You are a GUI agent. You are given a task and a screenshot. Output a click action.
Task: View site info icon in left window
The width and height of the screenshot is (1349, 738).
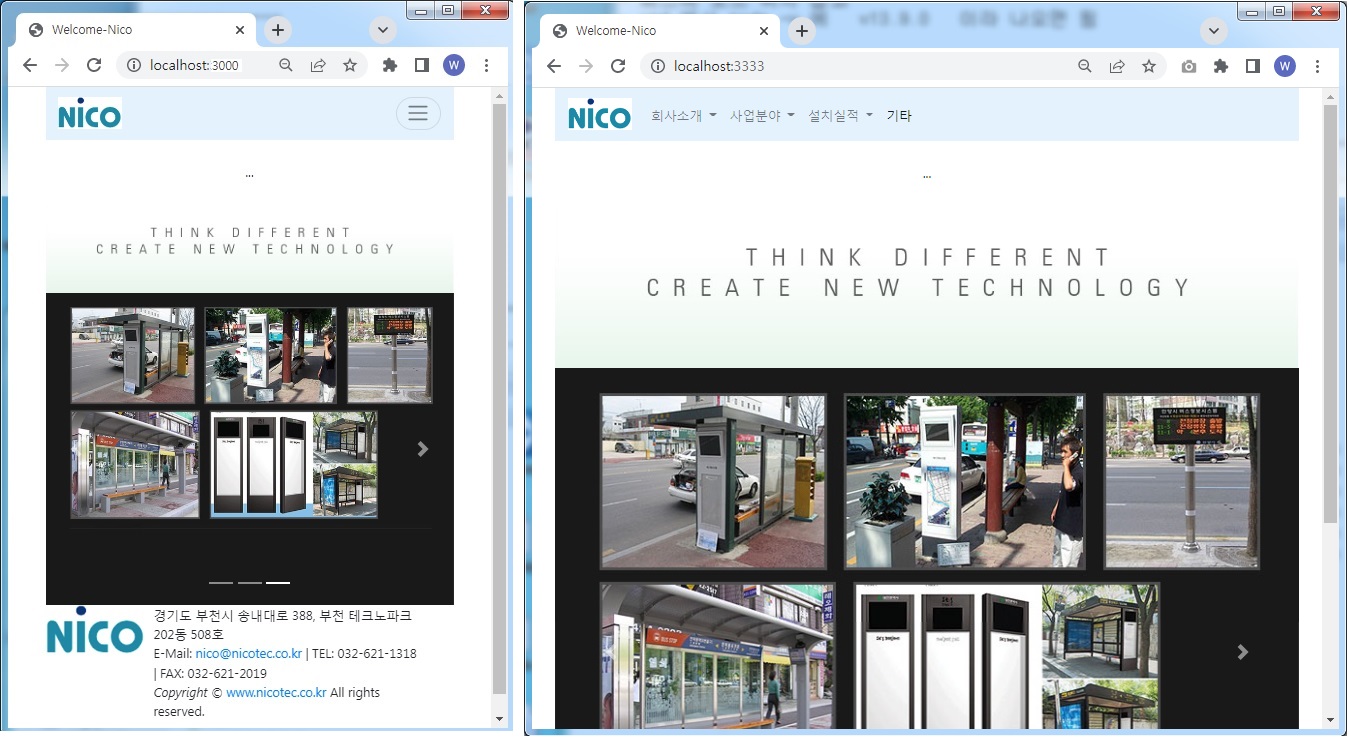point(134,65)
